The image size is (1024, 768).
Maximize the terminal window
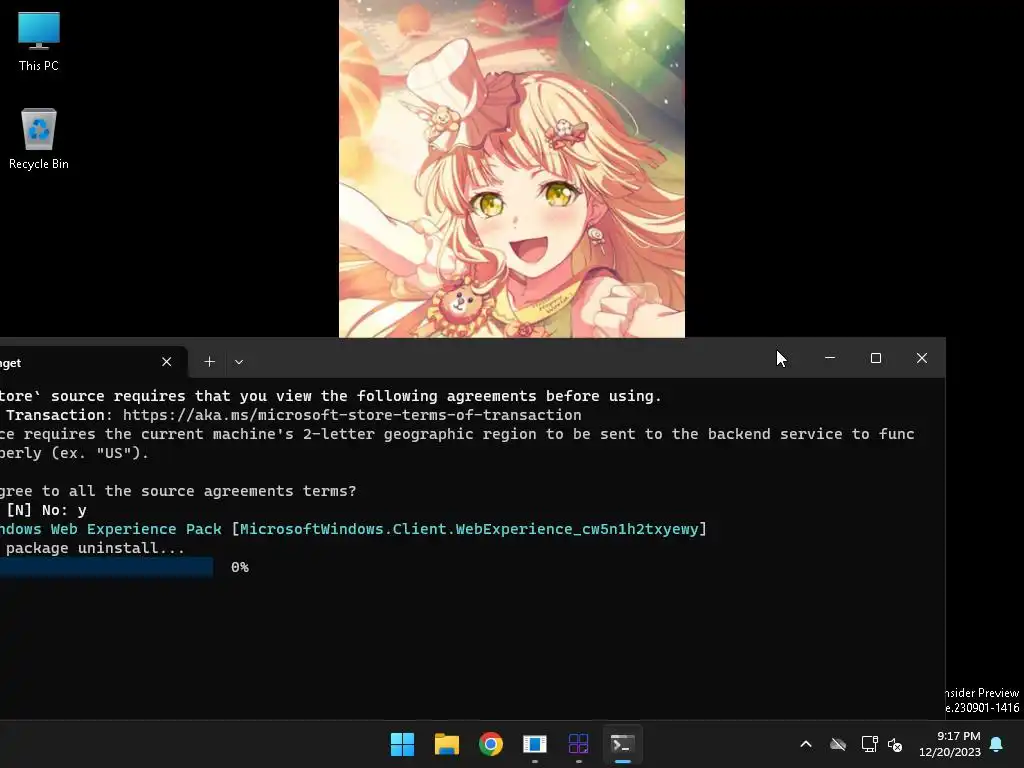tap(876, 358)
